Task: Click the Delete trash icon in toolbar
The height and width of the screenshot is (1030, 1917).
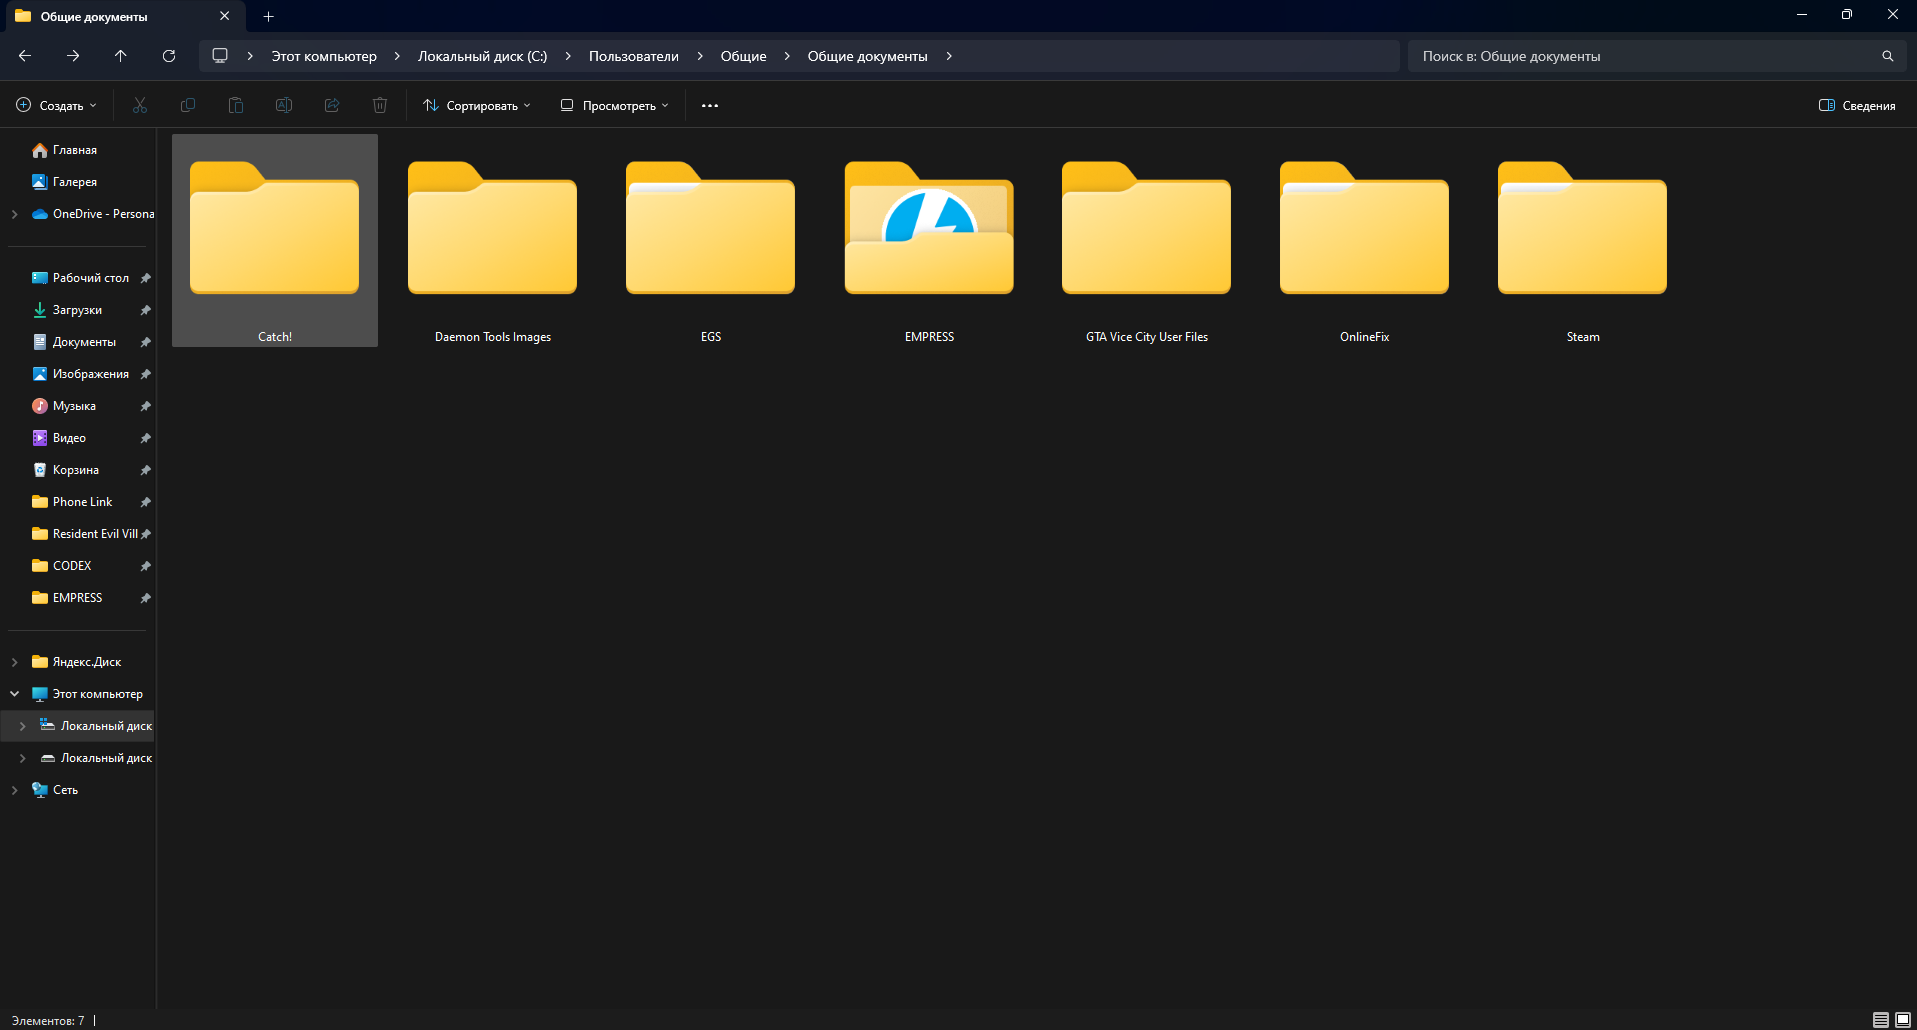Action: [x=380, y=105]
